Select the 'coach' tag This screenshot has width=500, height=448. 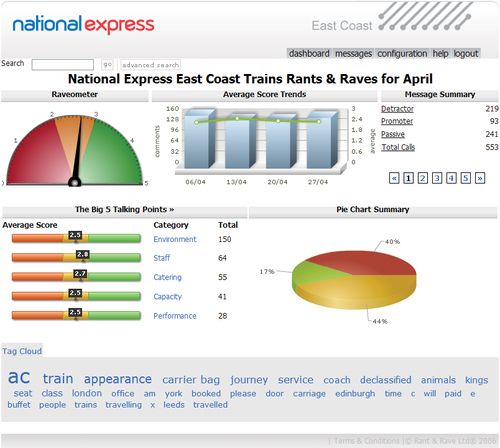pos(337,380)
